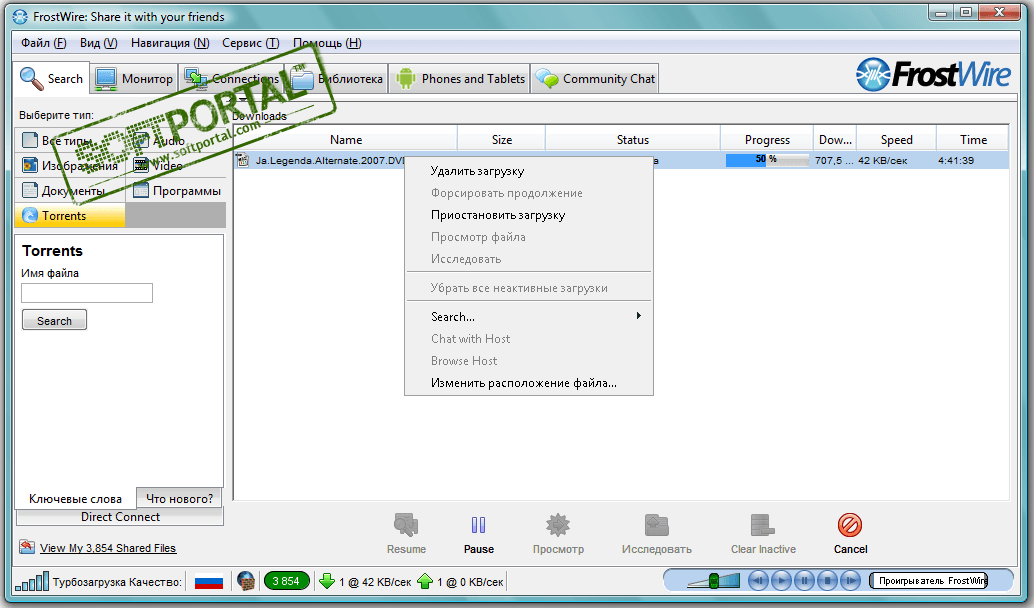Click the player pause button
Image resolution: width=1034 pixels, height=608 pixels.
tap(805, 581)
